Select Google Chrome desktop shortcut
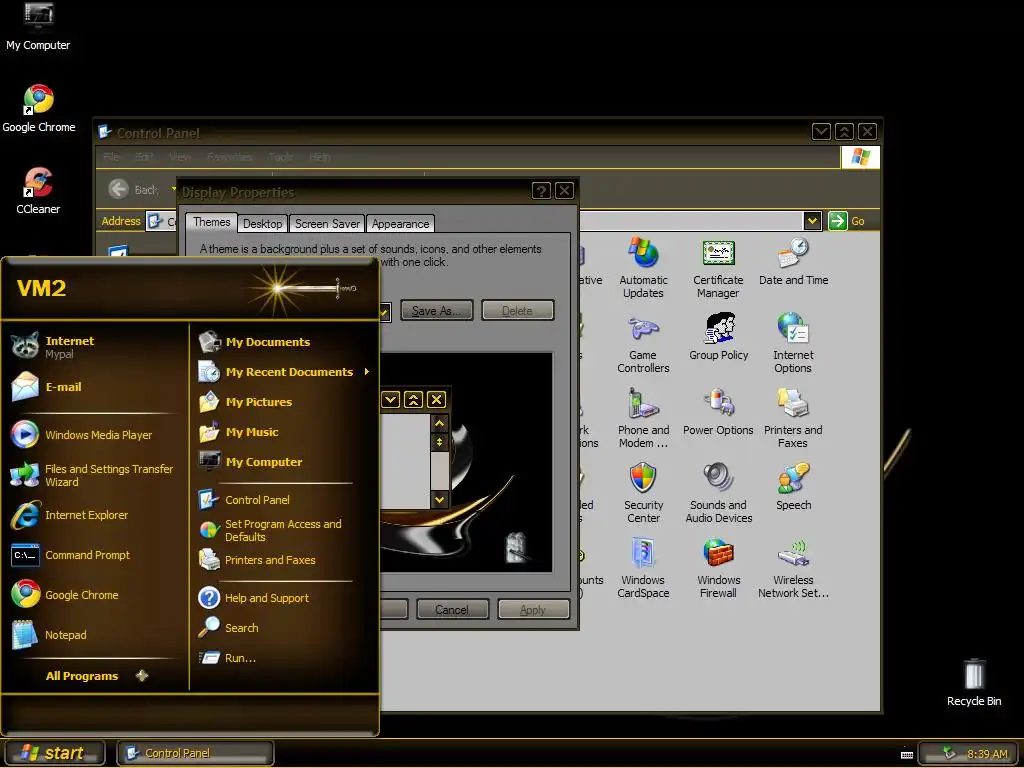 pos(39,109)
